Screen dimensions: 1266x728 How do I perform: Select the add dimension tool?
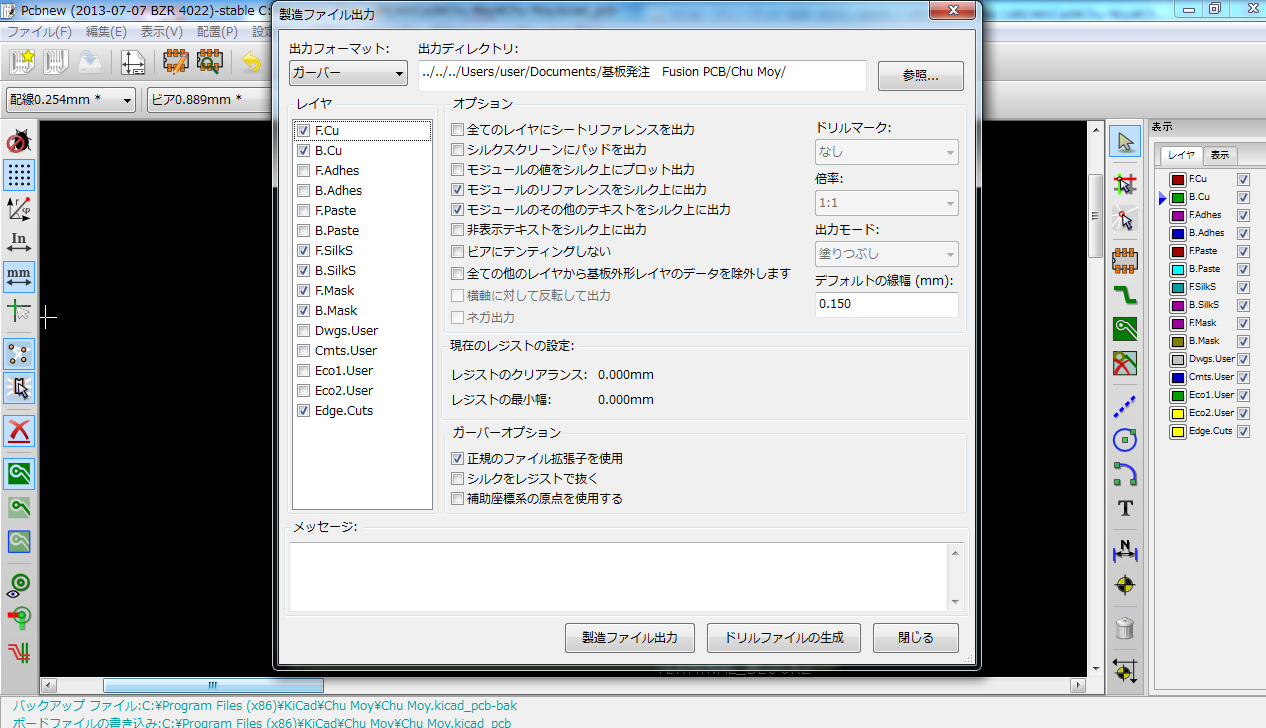click(x=1126, y=551)
